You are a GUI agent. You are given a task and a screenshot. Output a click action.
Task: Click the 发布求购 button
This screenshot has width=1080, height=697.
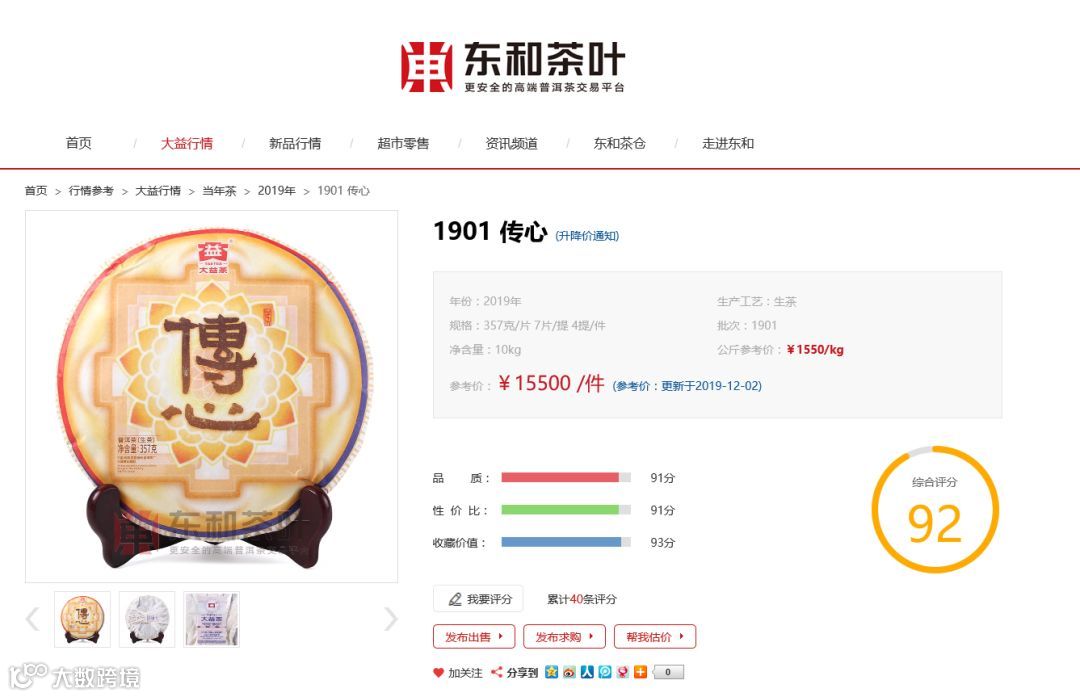(564, 636)
